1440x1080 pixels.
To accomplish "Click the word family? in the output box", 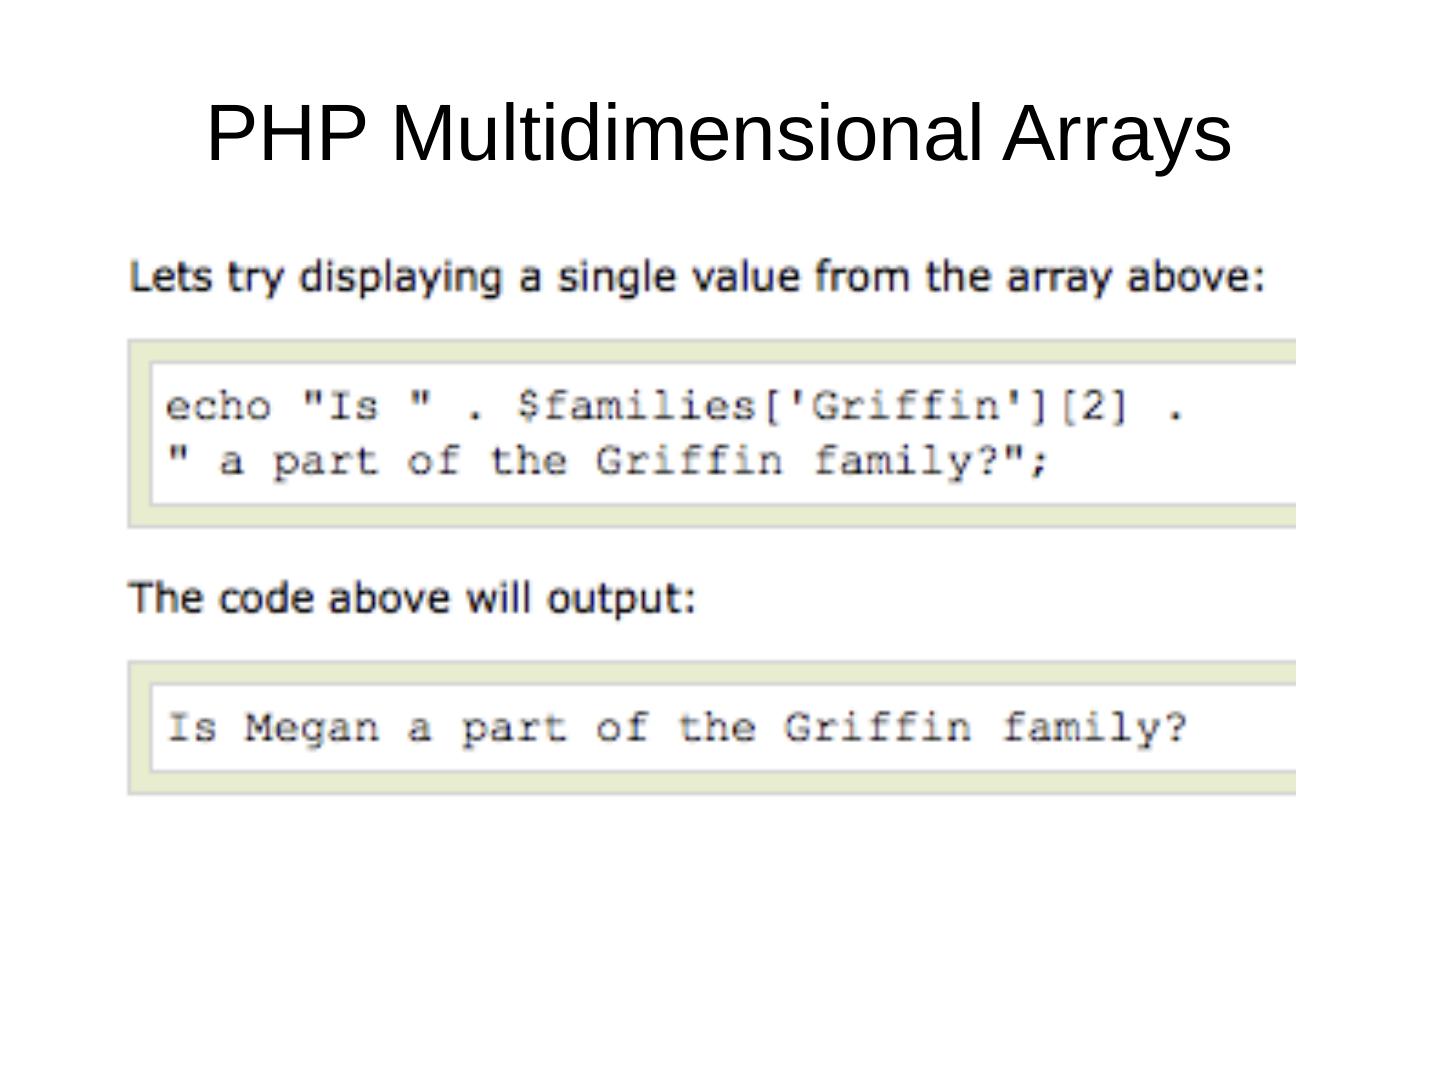I will click(1094, 727).
